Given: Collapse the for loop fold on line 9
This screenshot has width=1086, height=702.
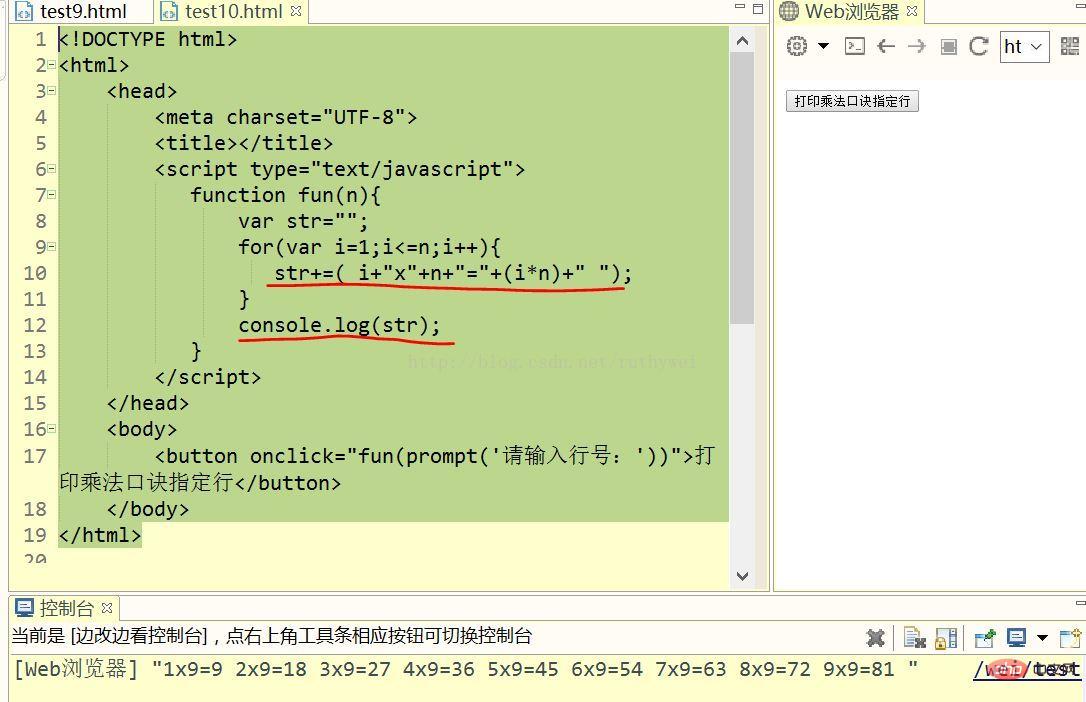Looking at the screenshot, I should pyautogui.click(x=51, y=247).
